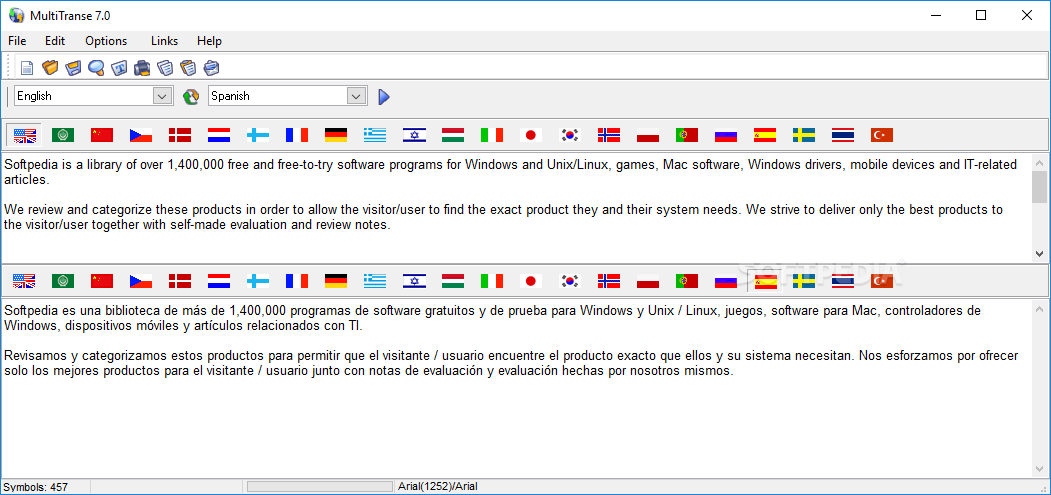Click the source text scrollbar thumb
The image size is (1051, 495).
[x=1039, y=186]
